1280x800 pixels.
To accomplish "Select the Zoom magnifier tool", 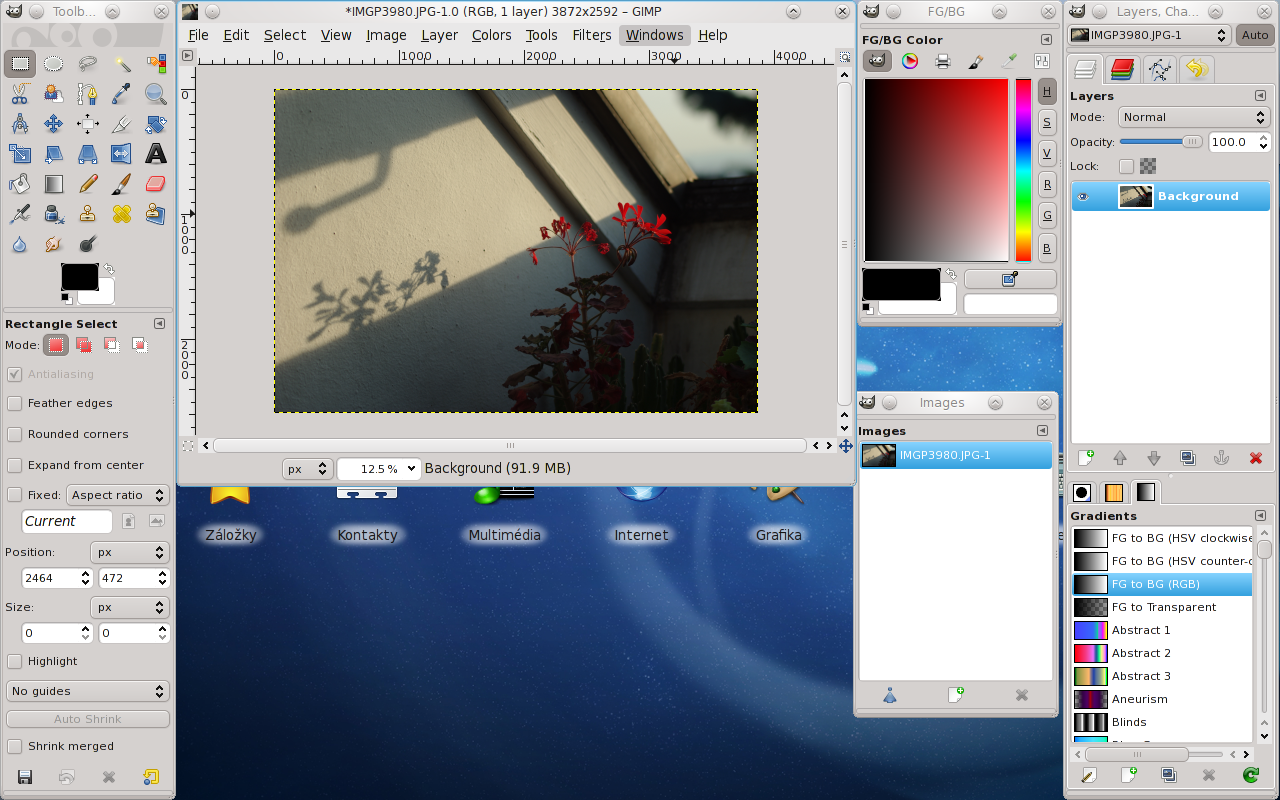I will [156, 94].
